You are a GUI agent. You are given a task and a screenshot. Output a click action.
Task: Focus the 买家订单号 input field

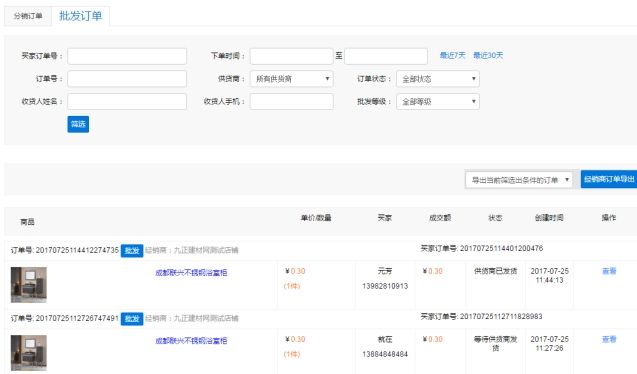tap(127, 56)
